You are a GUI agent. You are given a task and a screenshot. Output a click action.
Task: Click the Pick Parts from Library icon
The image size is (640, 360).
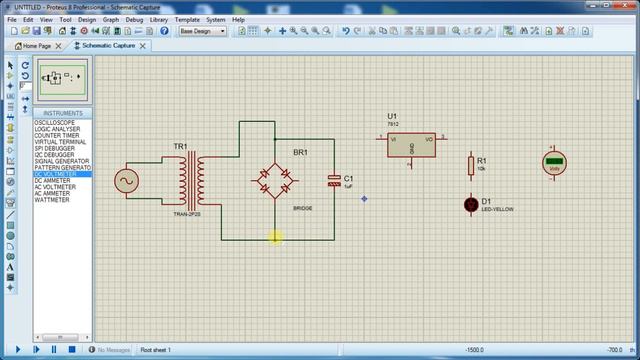pos(456,31)
